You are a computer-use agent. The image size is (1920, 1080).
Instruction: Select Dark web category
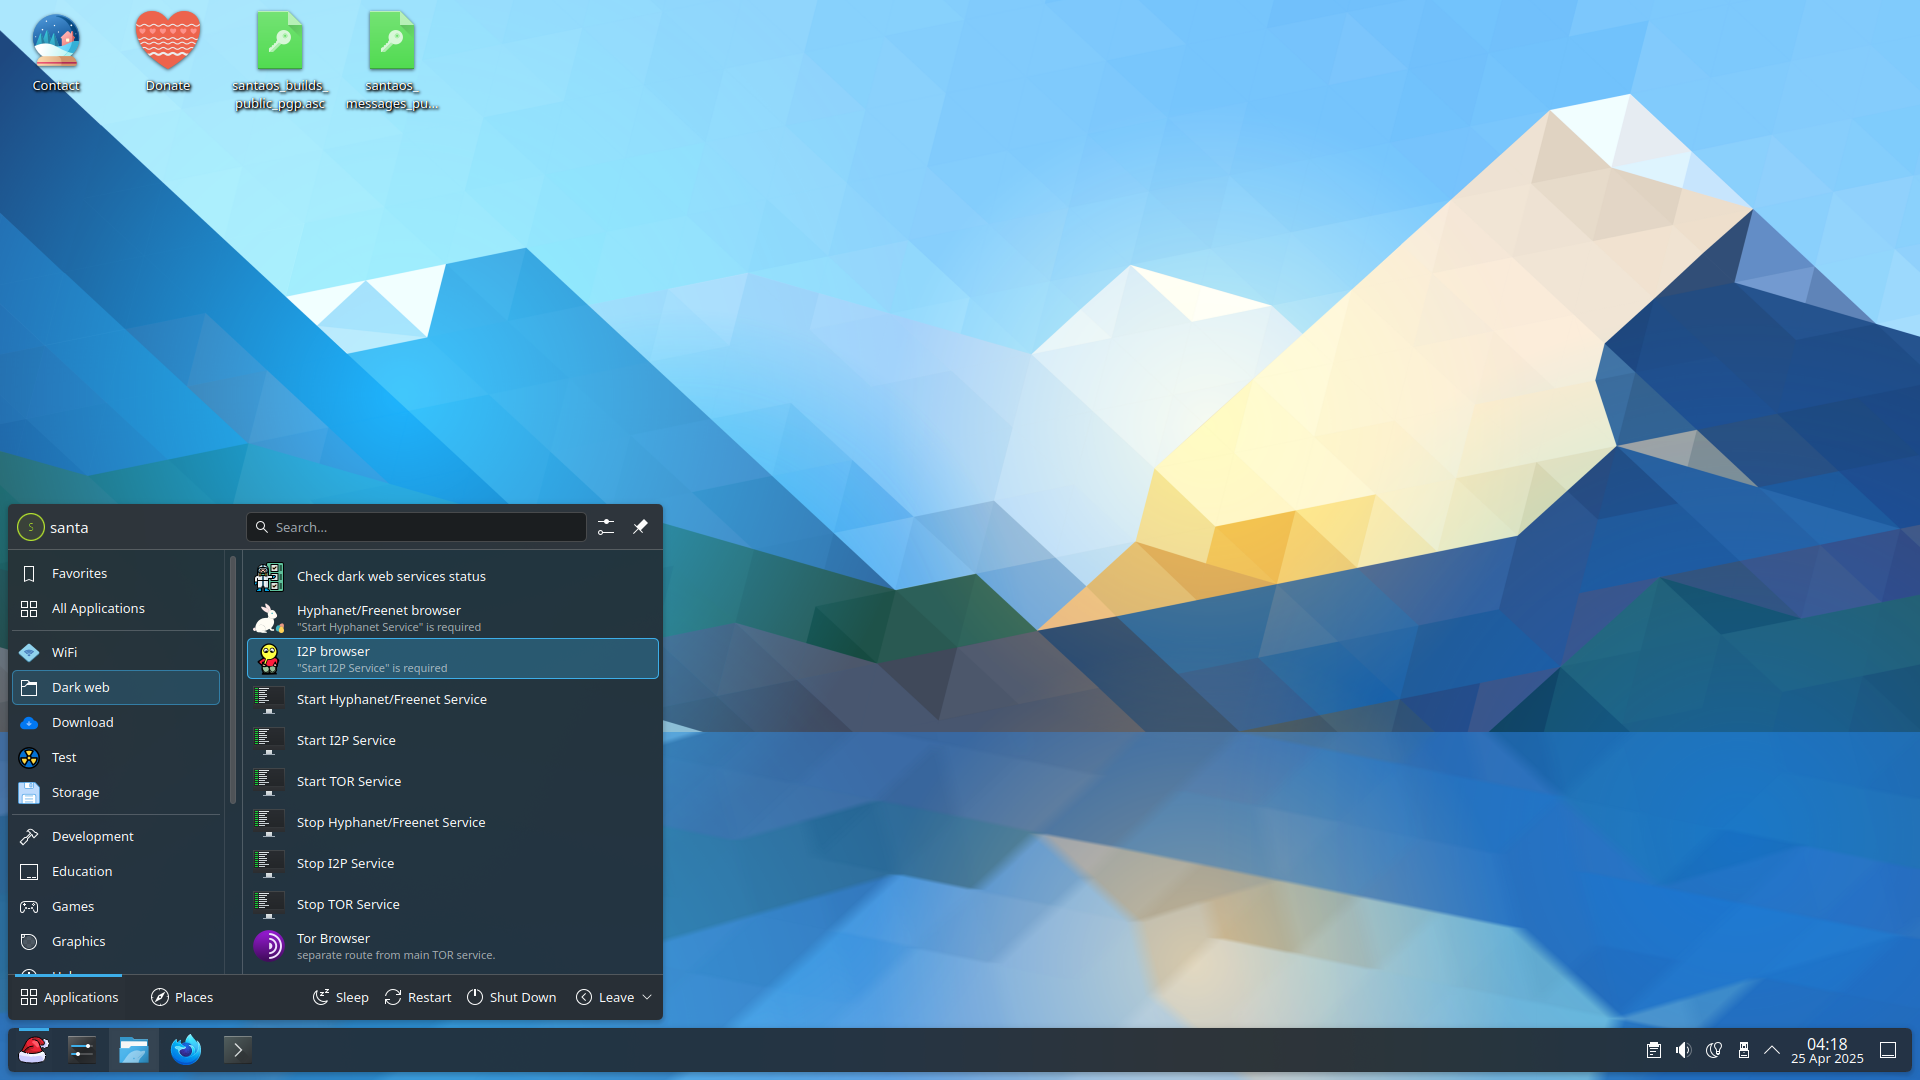tap(116, 687)
